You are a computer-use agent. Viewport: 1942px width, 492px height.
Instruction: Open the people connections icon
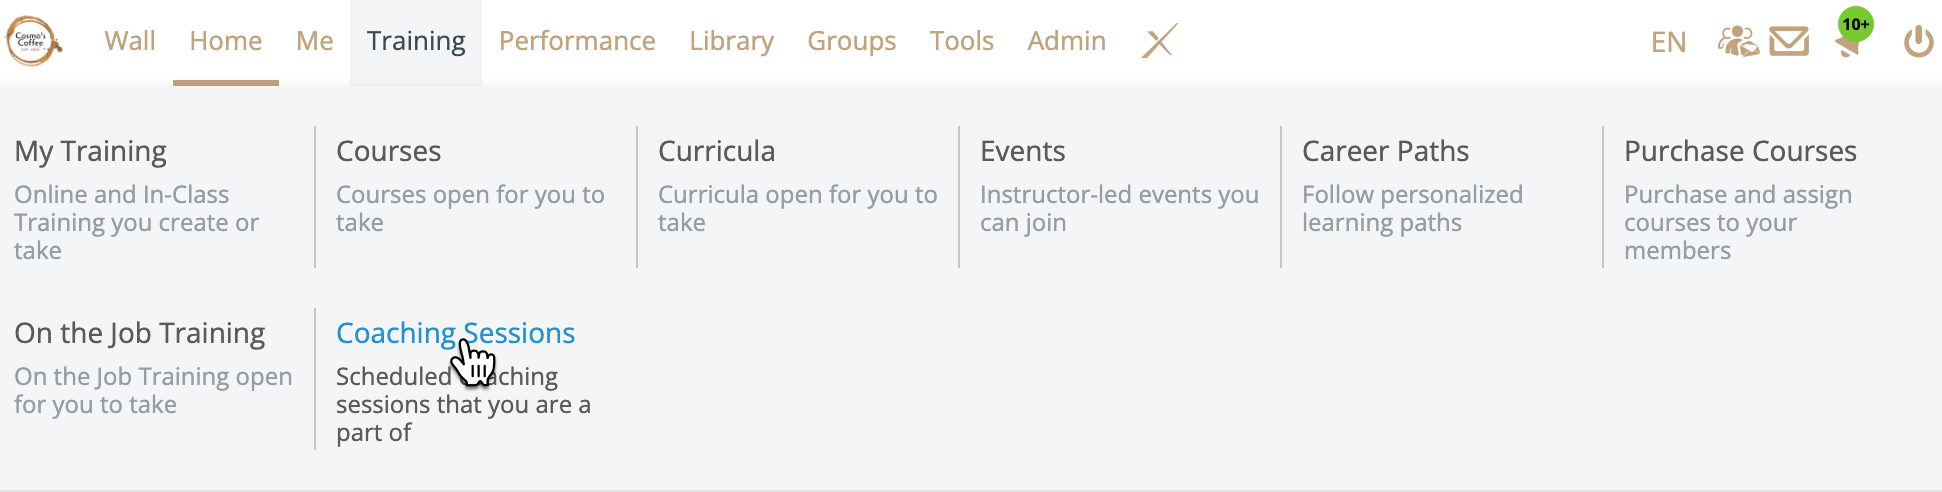pyautogui.click(x=1738, y=41)
